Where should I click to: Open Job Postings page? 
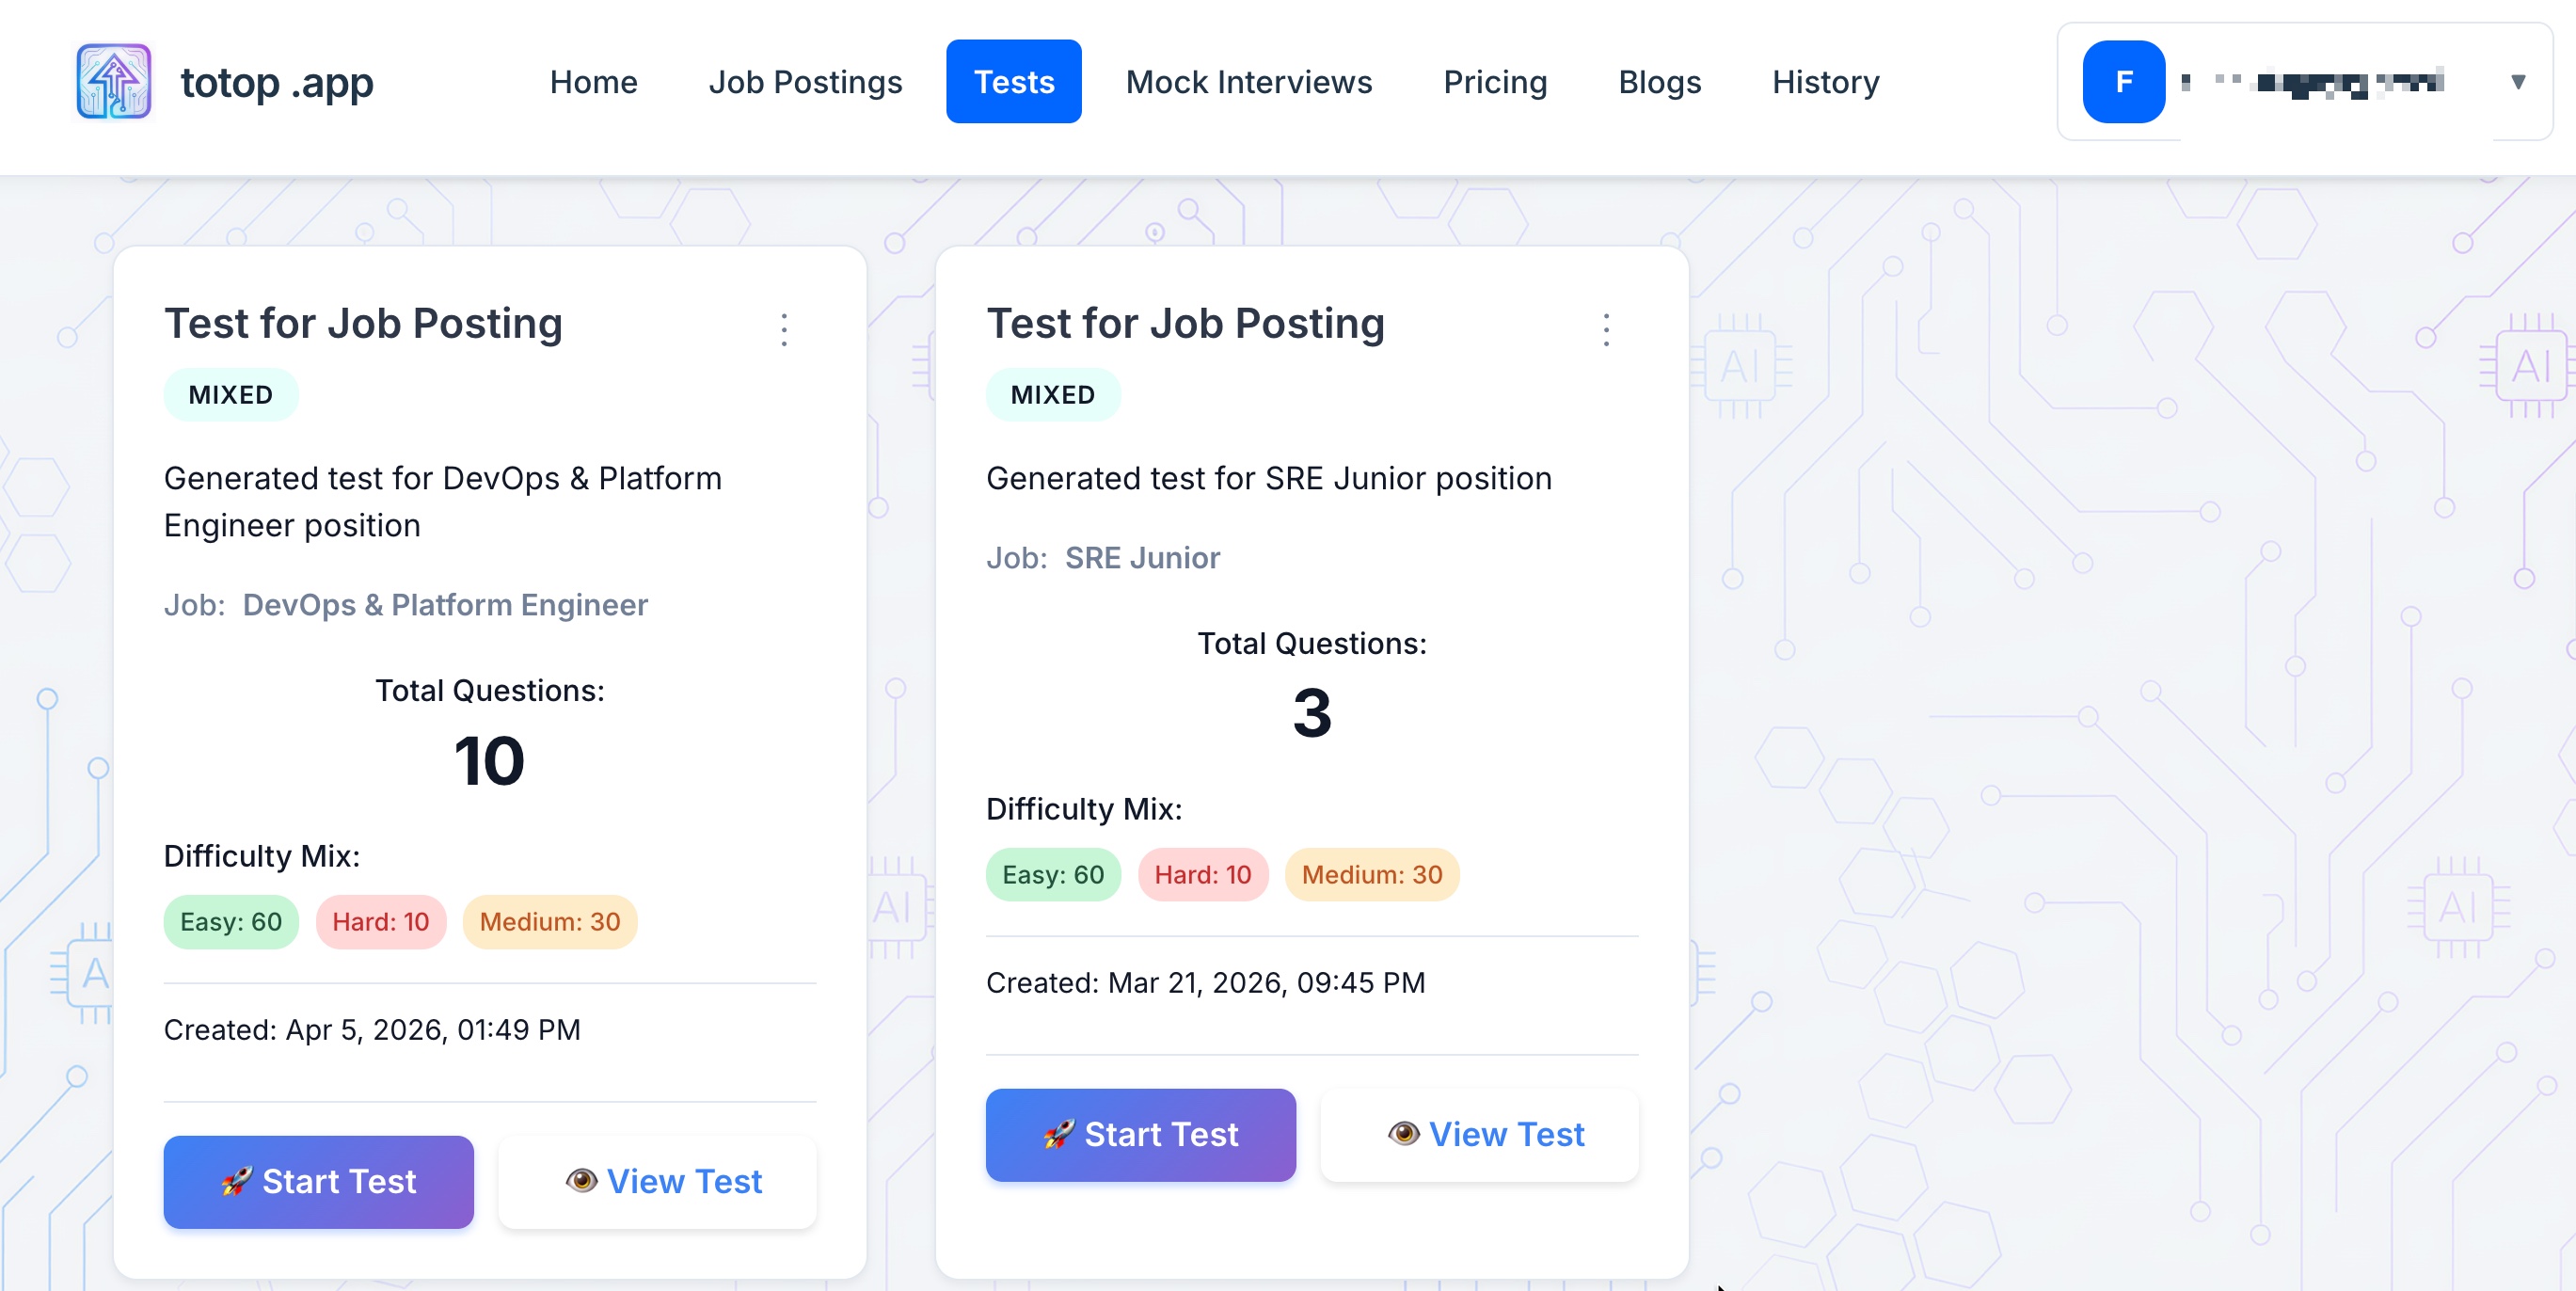pos(805,81)
